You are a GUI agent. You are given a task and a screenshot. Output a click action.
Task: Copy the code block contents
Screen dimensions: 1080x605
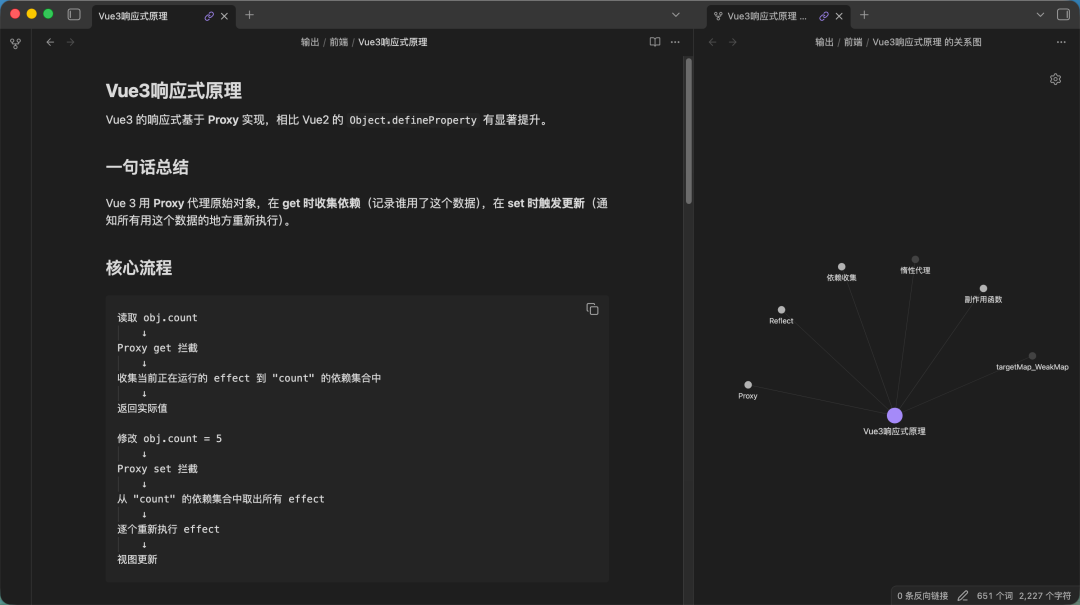click(592, 309)
